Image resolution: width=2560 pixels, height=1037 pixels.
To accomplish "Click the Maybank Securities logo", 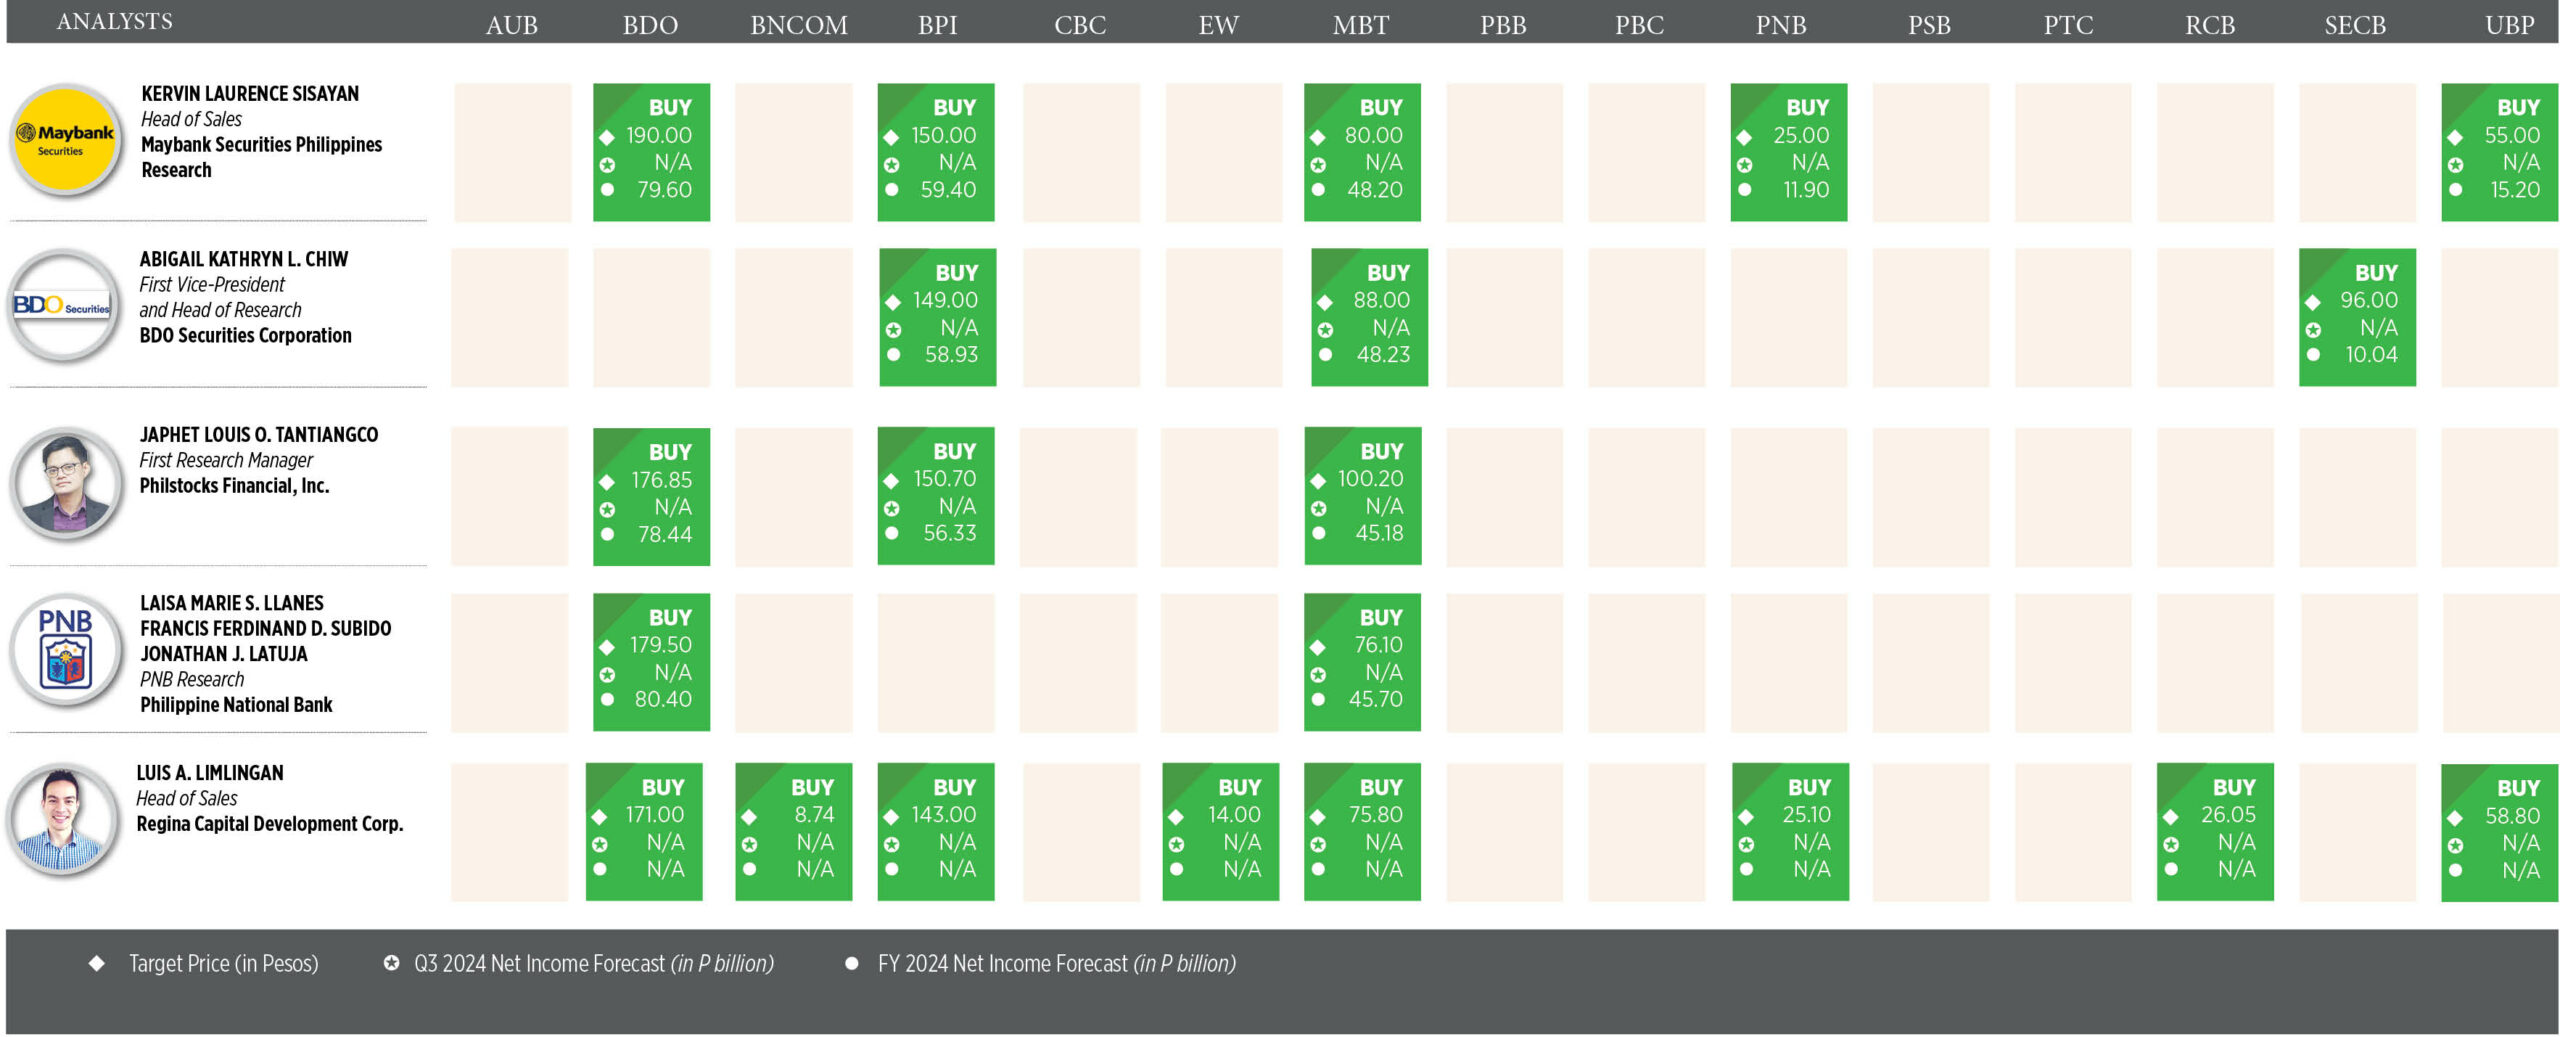I will click(x=66, y=141).
